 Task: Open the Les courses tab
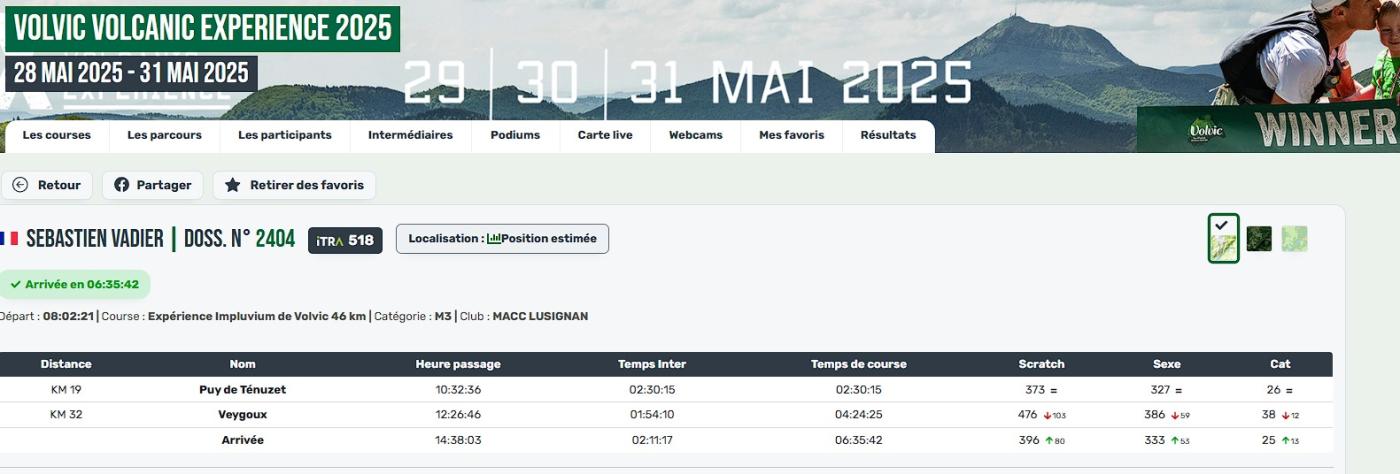click(x=56, y=135)
